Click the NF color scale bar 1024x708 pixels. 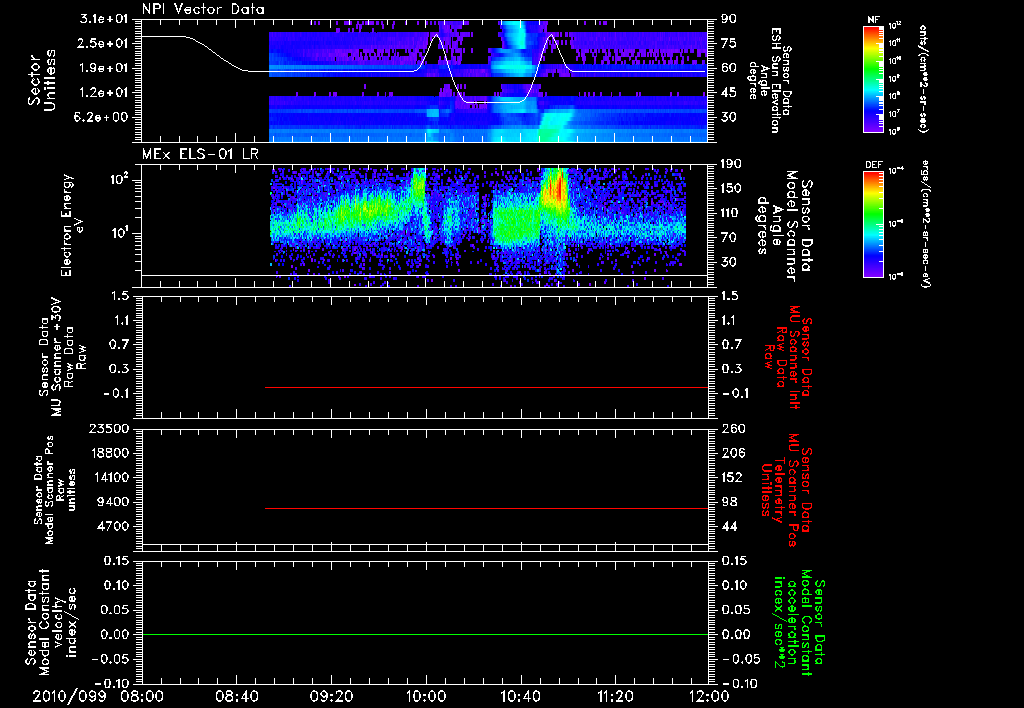(873, 78)
